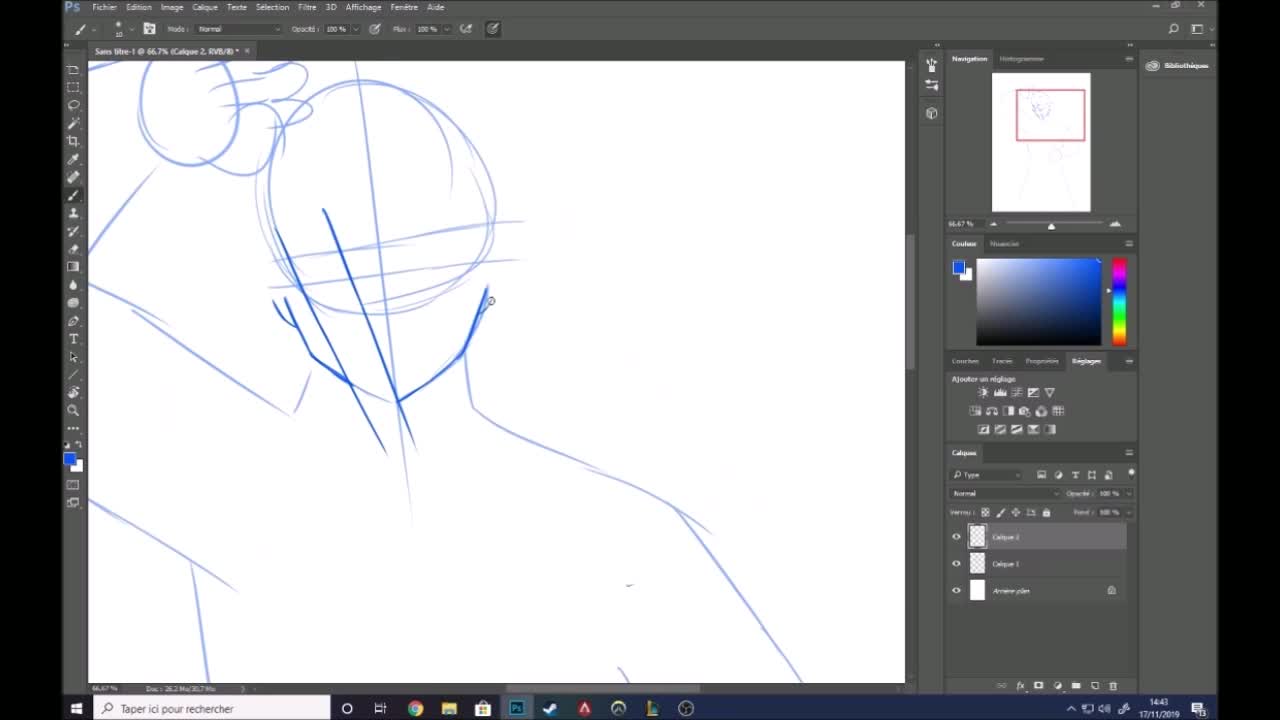The width and height of the screenshot is (1280, 720).
Task: Select the Calque 1 layer
Action: coord(1038,564)
